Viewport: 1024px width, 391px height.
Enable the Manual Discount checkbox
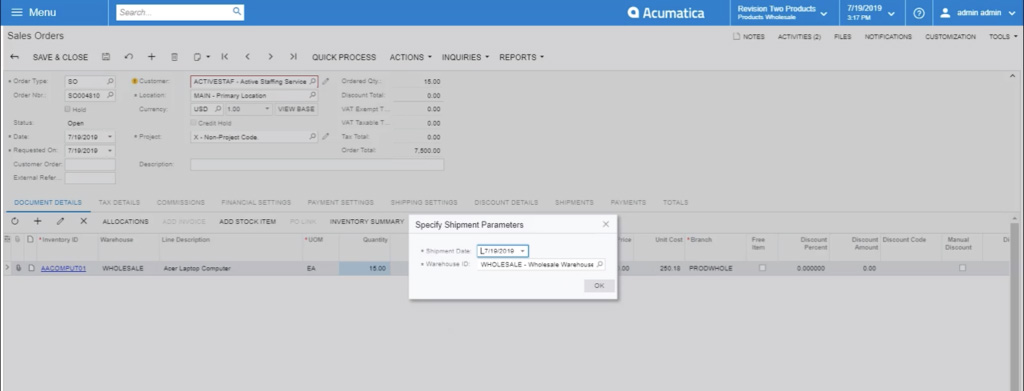pyautogui.click(x=962, y=268)
